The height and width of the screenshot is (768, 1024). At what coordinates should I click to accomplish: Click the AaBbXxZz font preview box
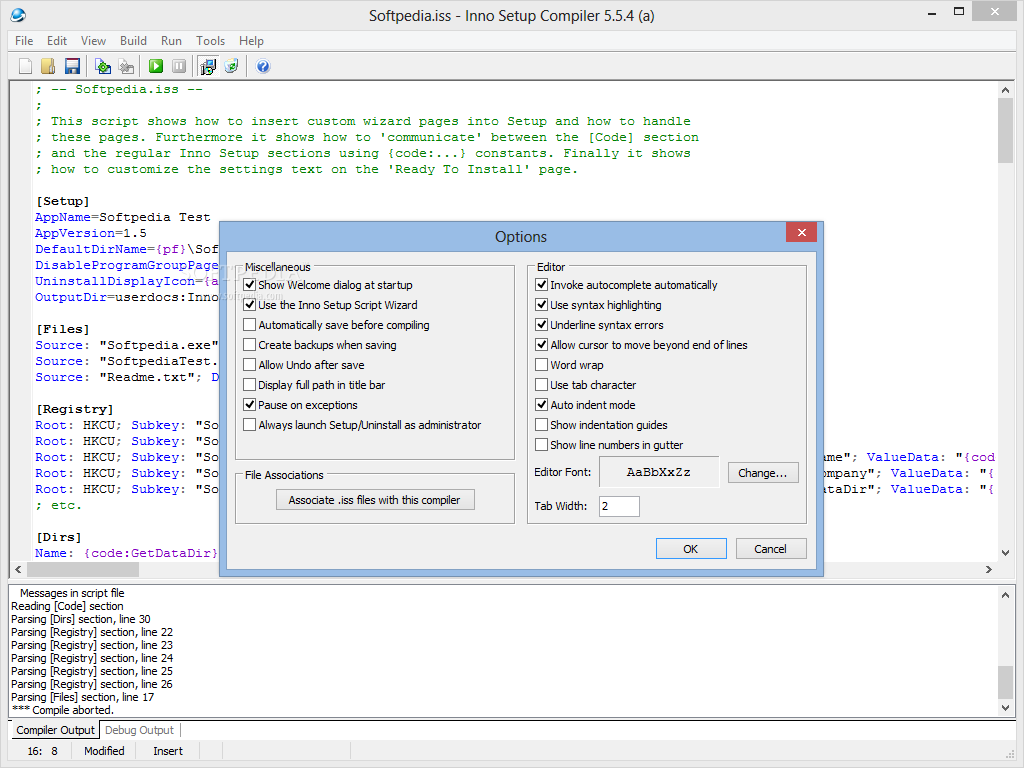(x=659, y=472)
